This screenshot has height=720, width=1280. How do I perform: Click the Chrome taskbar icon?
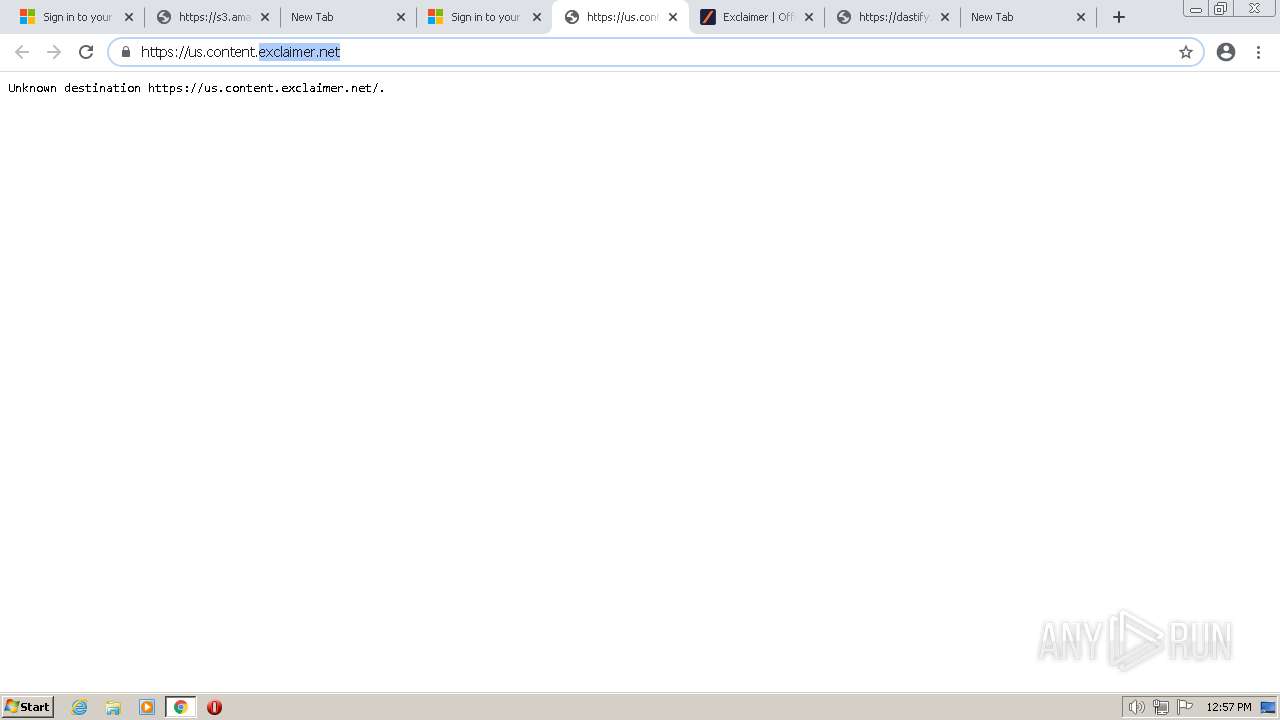[x=180, y=707]
